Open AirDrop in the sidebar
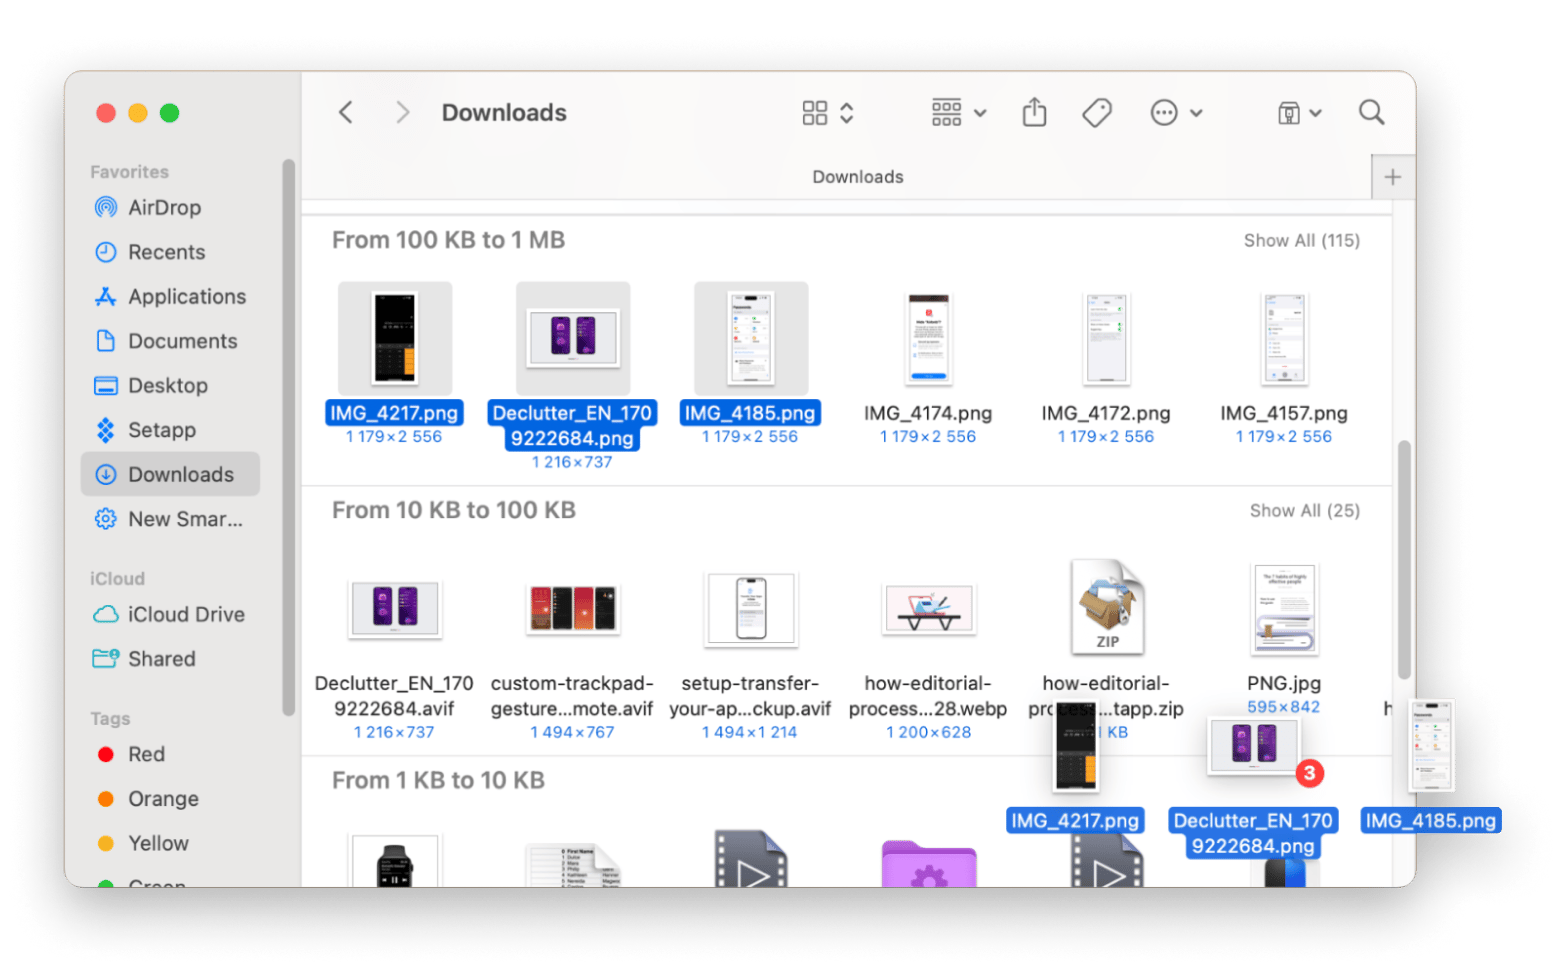The image size is (1560, 980). pos(164,208)
